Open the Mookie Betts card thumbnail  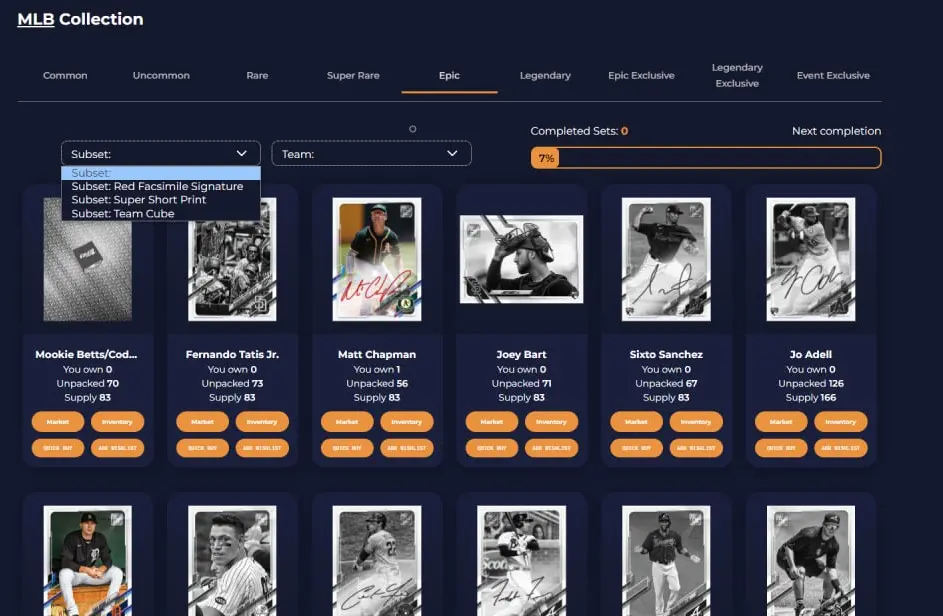(88, 259)
